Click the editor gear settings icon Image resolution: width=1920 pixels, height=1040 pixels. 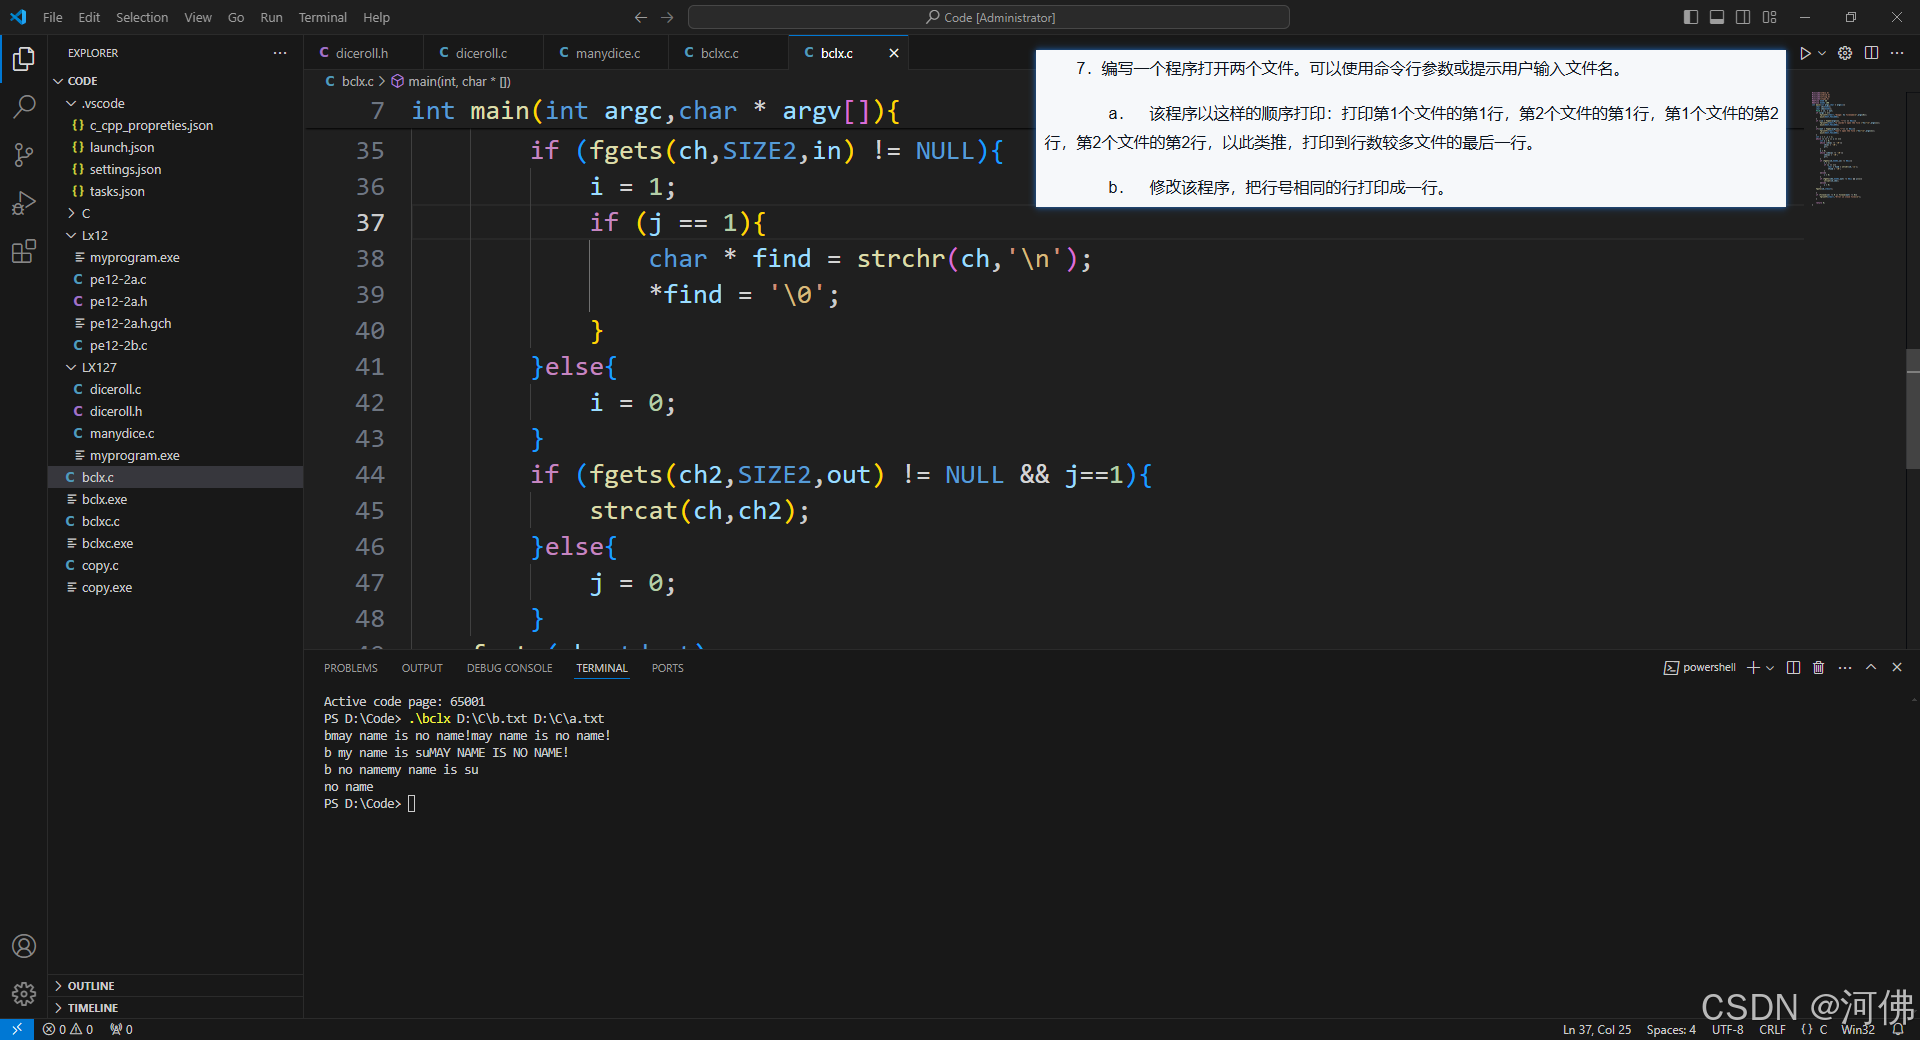pos(1845,53)
